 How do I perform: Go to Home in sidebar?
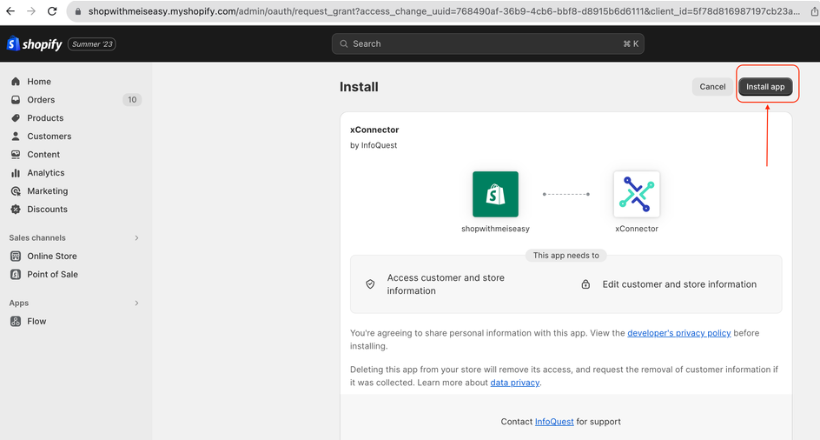pyautogui.click(x=39, y=82)
